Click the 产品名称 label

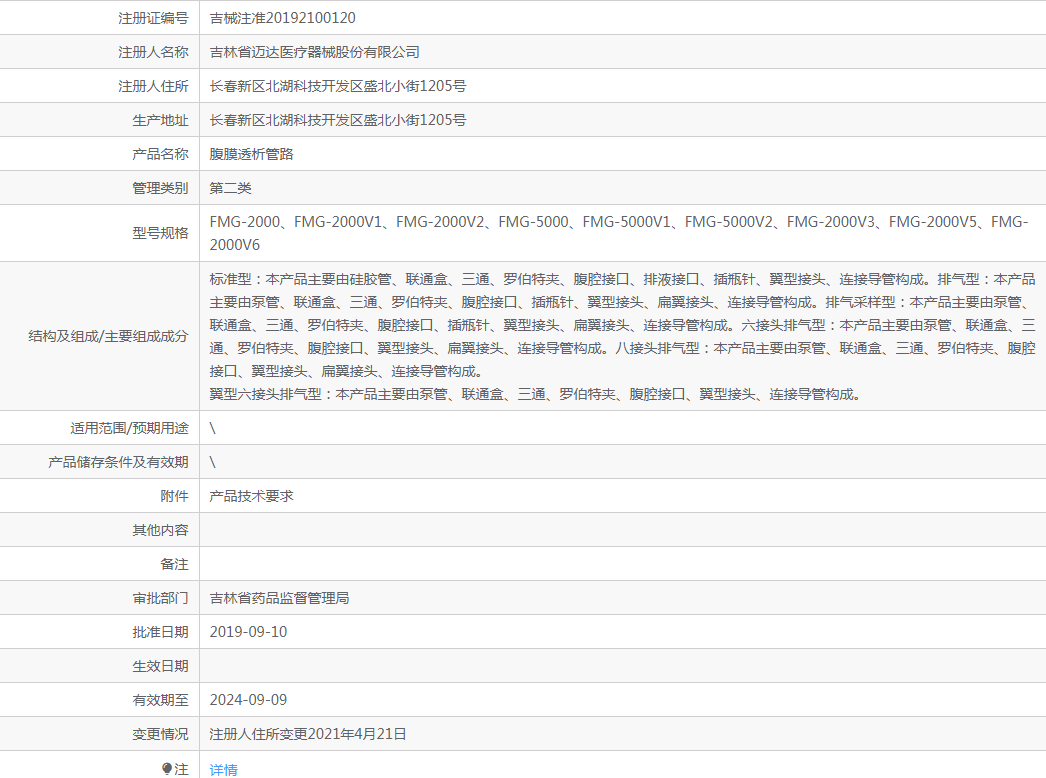(x=160, y=154)
